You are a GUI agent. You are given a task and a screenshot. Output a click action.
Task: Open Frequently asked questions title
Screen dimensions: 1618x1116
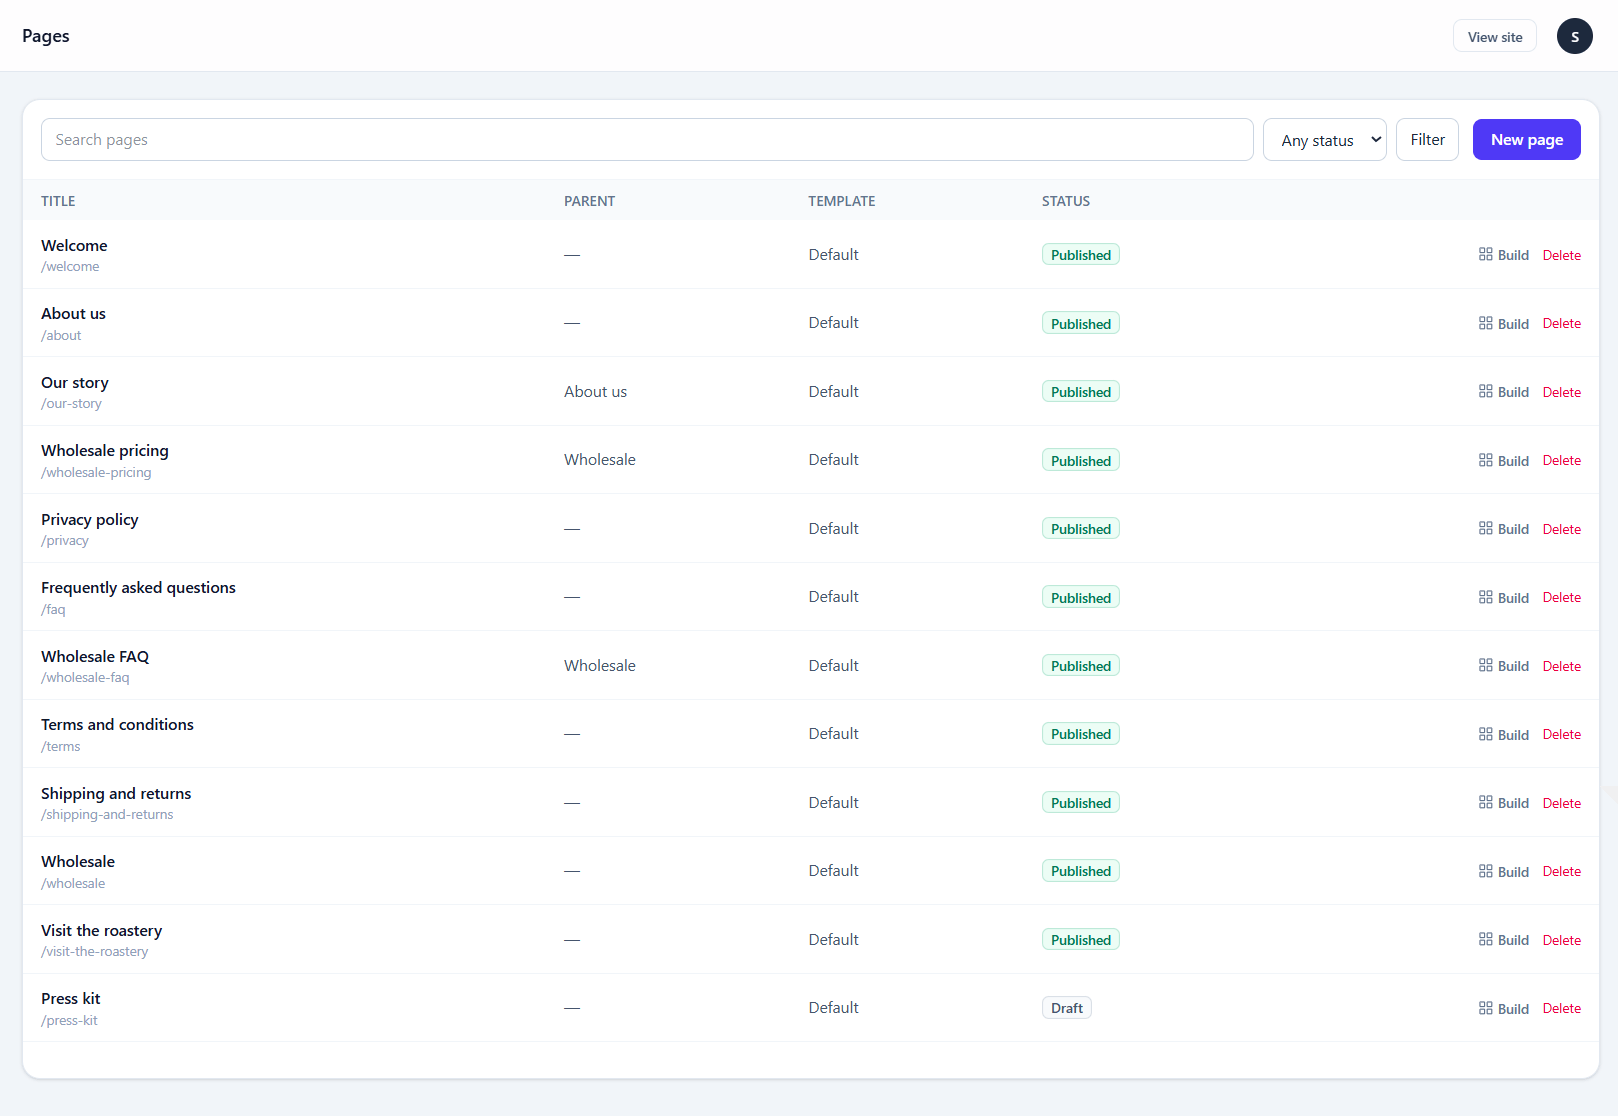click(x=138, y=588)
